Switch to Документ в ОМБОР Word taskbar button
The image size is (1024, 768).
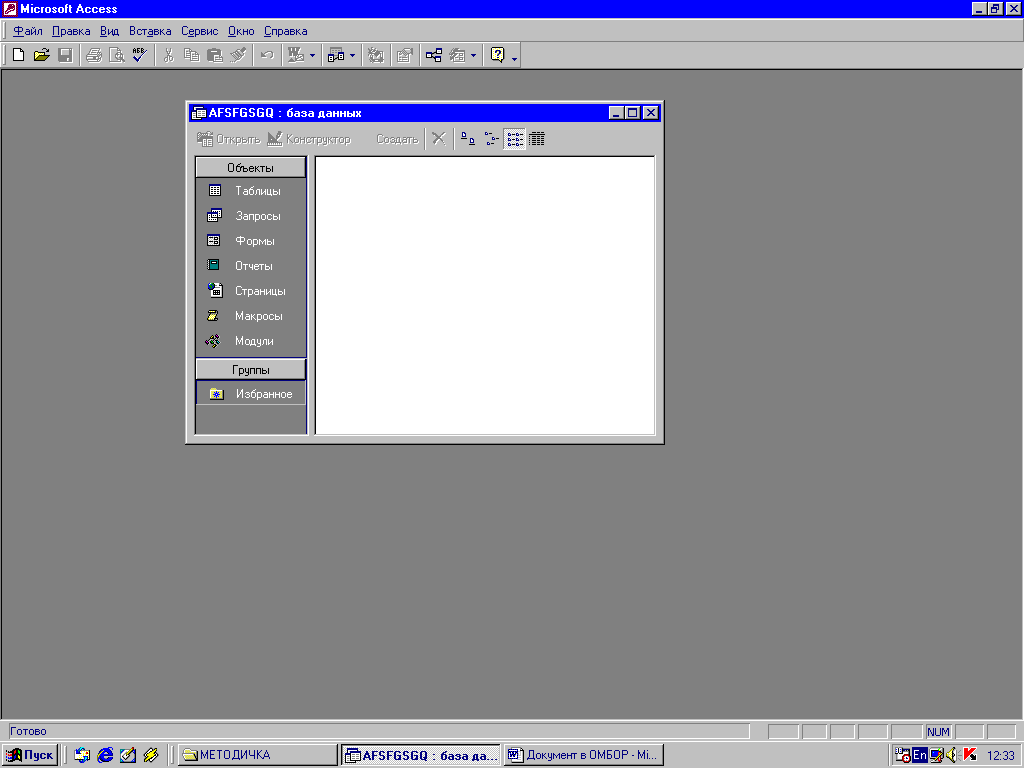(x=584, y=755)
